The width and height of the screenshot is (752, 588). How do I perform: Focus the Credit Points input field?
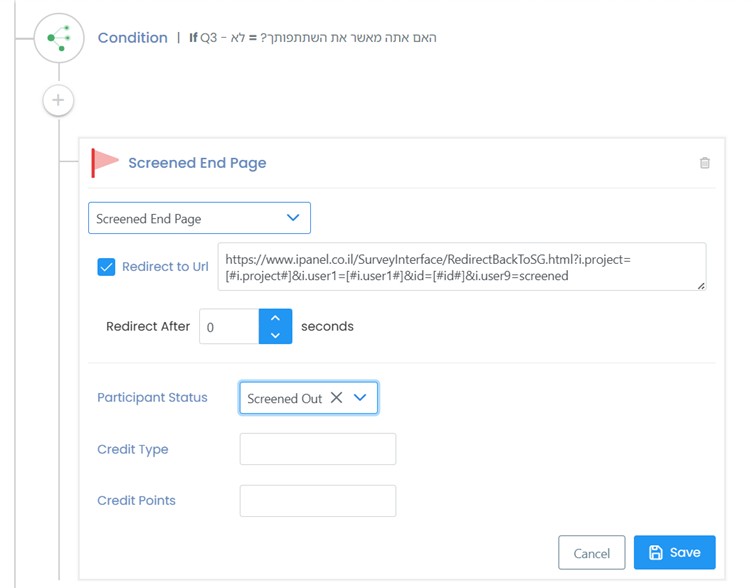[318, 501]
